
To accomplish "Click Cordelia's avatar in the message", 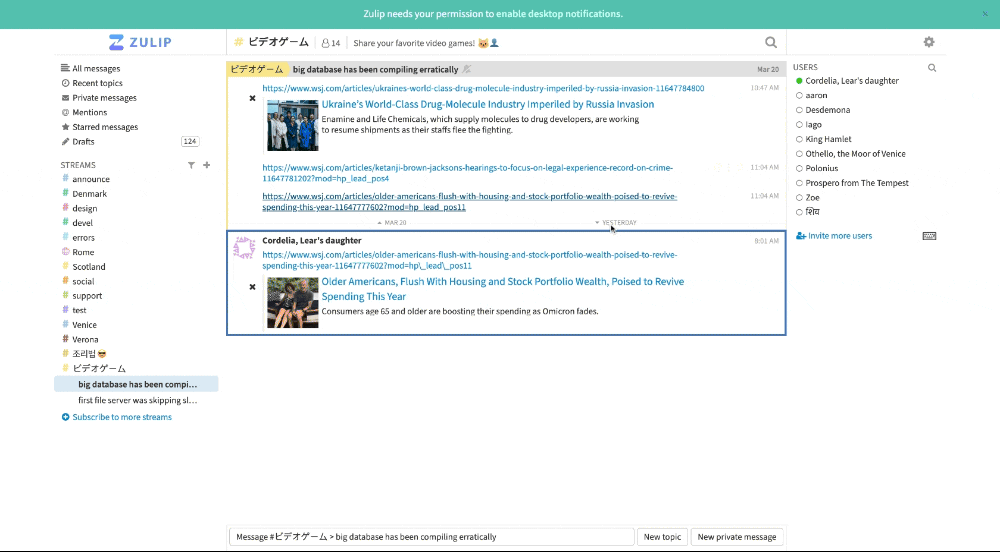I will [244, 247].
